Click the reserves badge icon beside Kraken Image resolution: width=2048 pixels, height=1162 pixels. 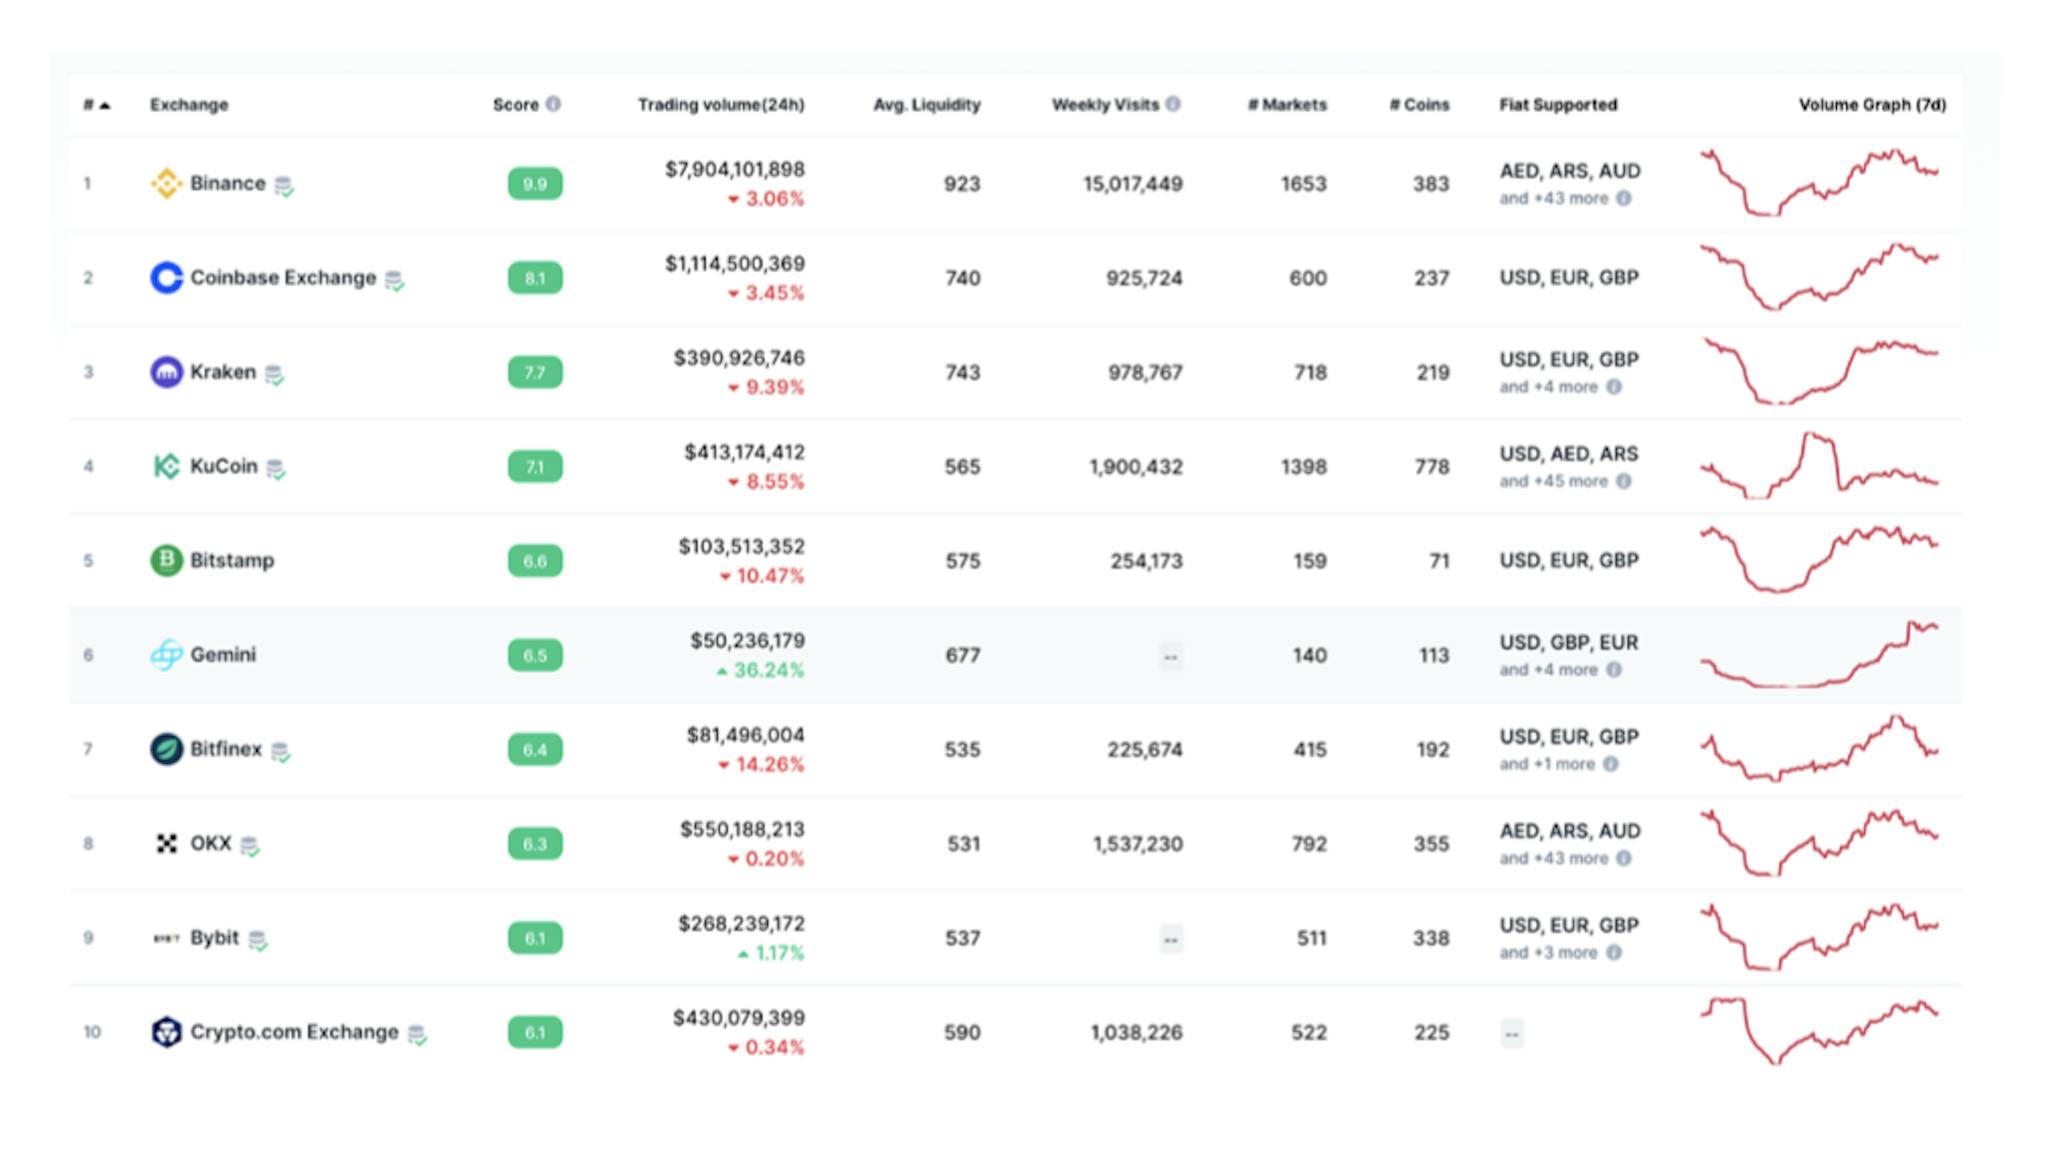coord(274,375)
